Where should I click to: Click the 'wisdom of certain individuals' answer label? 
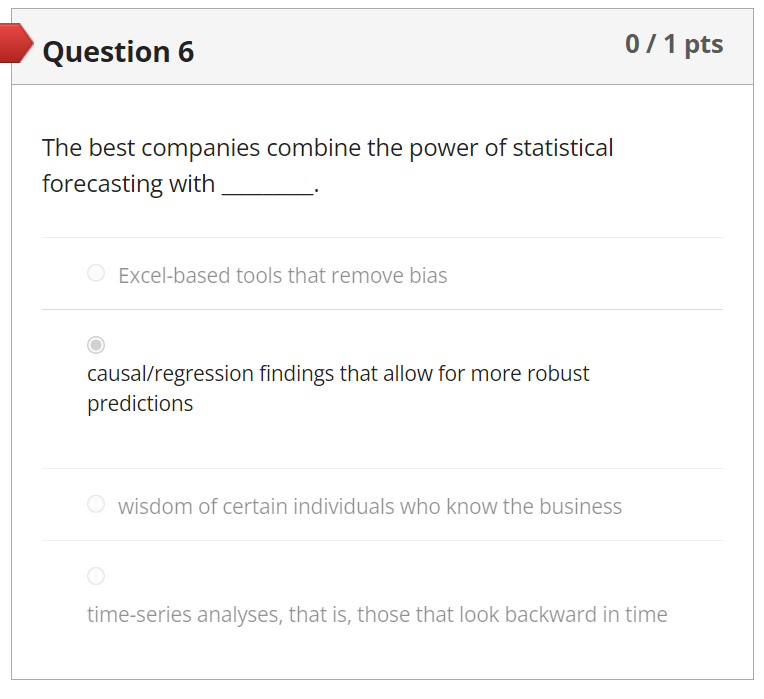369,507
